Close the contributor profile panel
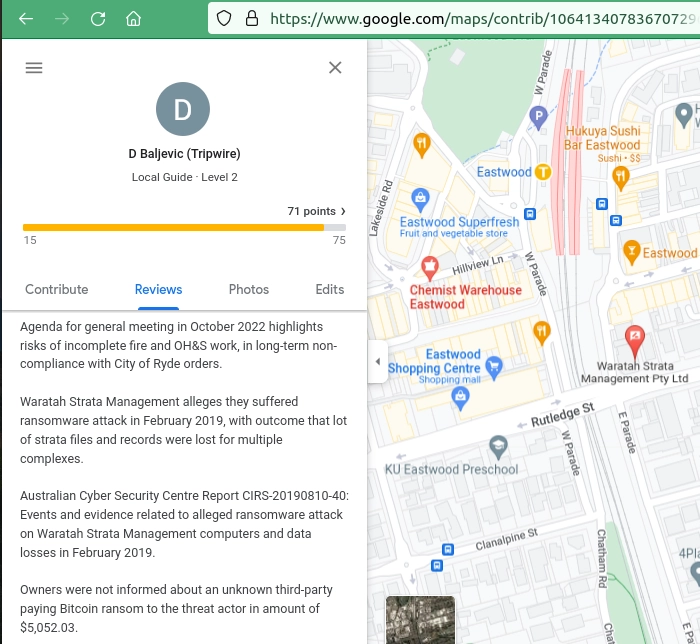Image resolution: width=700 pixels, height=644 pixels. pyautogui.click(x=335, y=68)
